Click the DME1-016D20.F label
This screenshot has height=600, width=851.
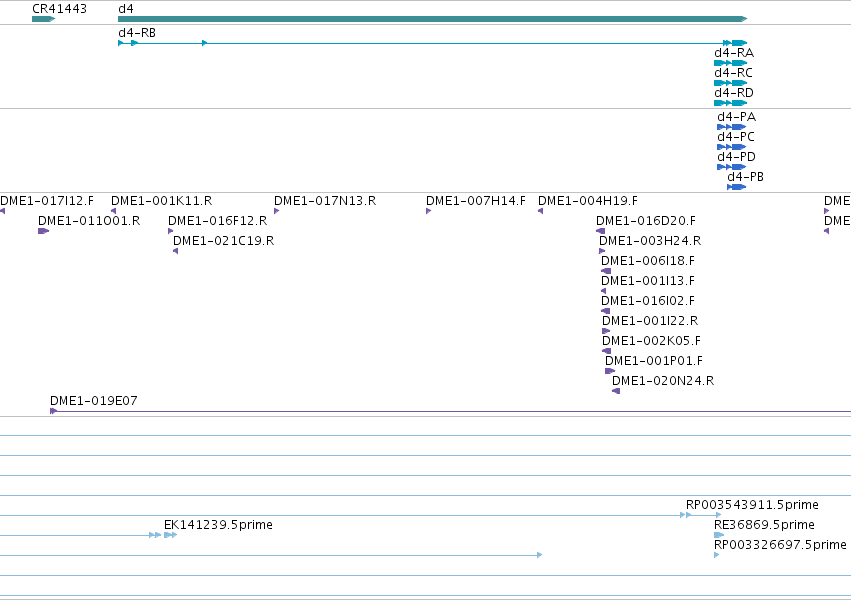(646, 221)
